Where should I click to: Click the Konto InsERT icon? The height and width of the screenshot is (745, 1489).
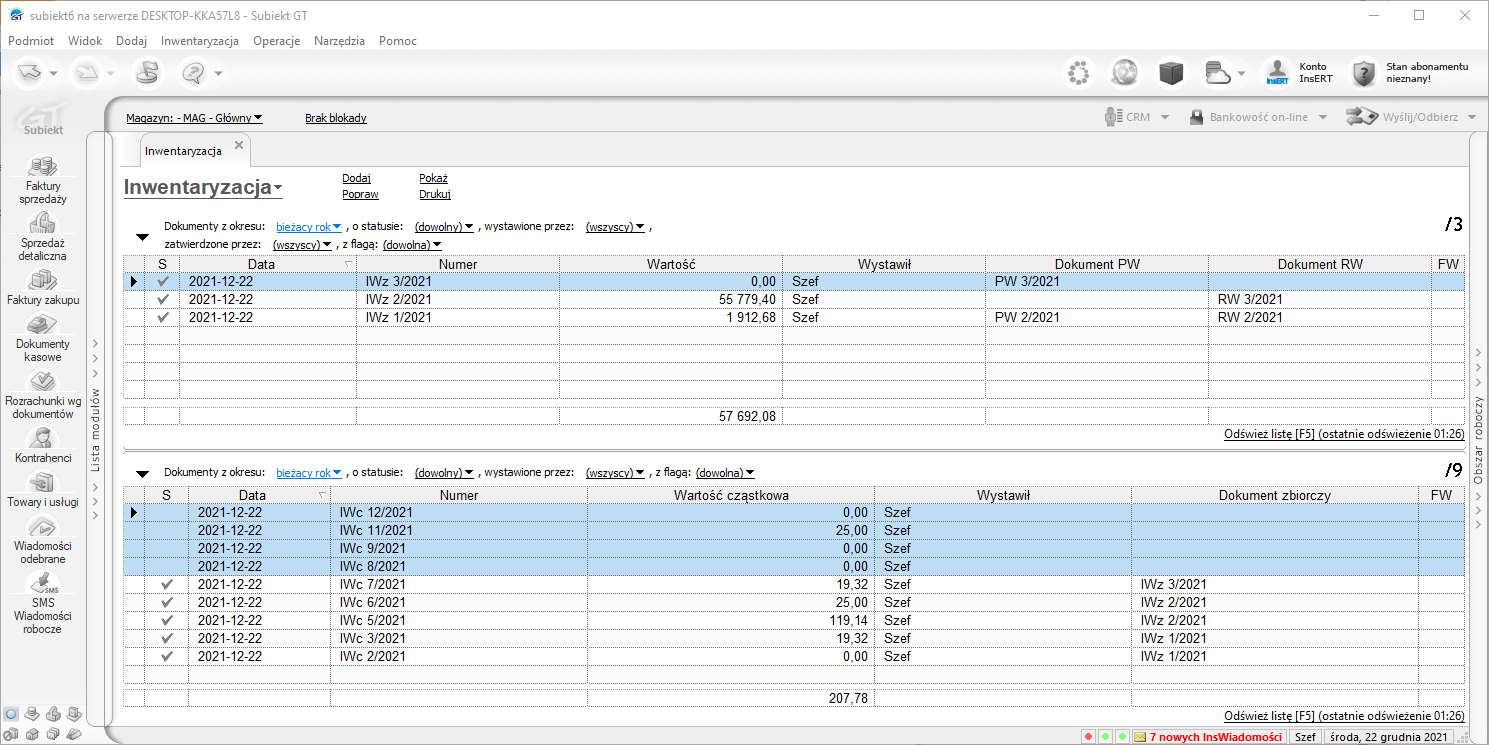coord(1277,73)
